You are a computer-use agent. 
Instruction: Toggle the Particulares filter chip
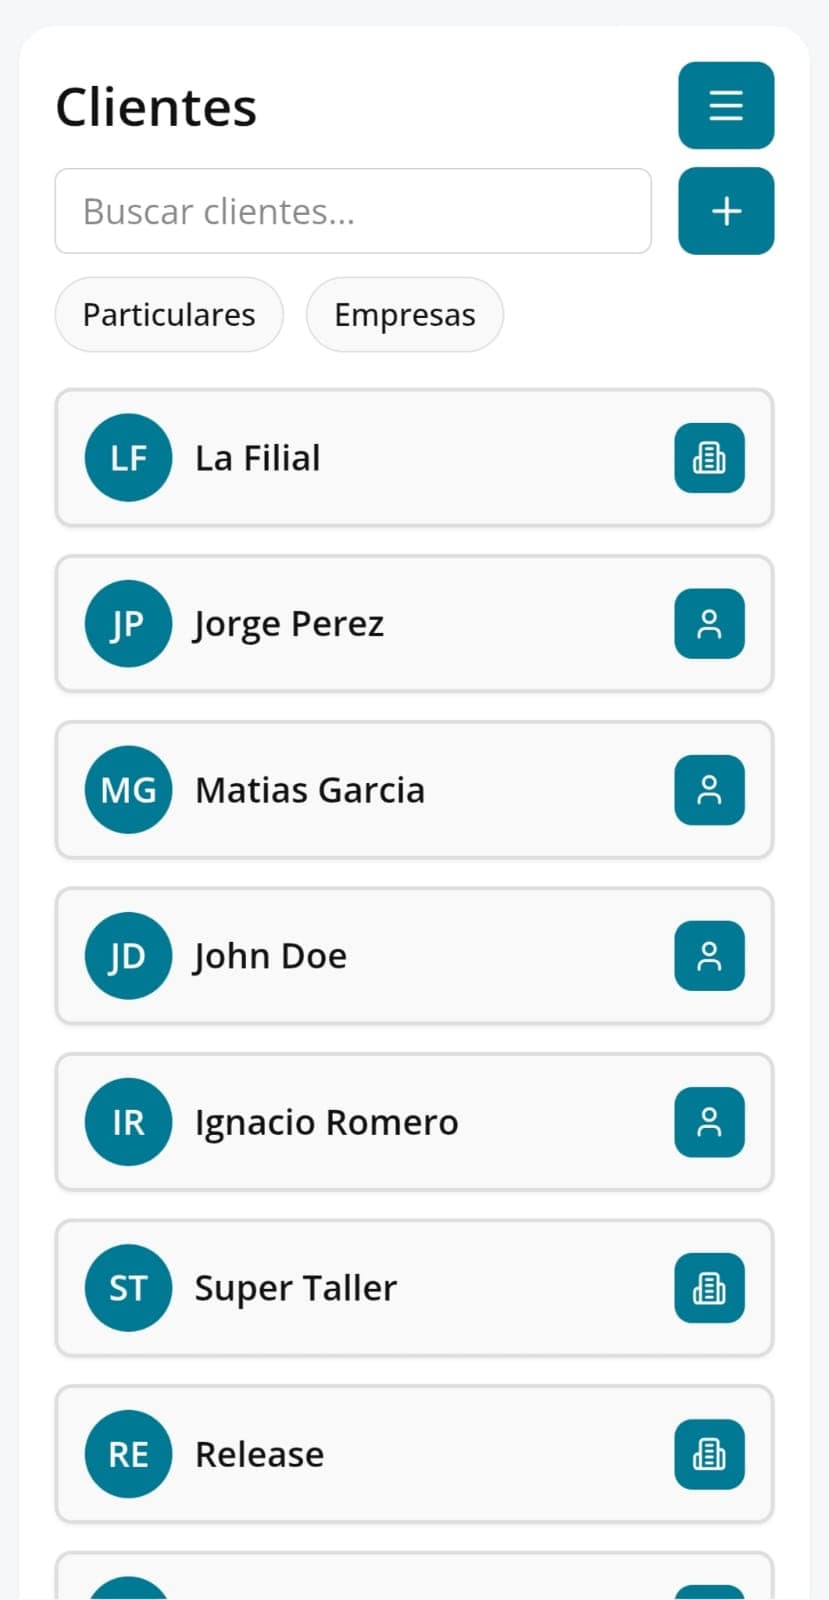pyautogui.click(x=169, y=315)
